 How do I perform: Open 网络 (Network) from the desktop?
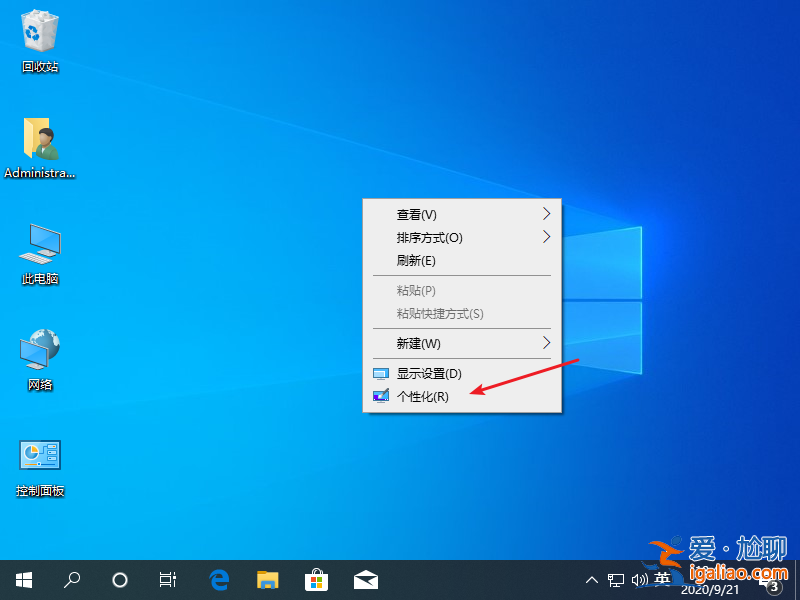[38, 352]
